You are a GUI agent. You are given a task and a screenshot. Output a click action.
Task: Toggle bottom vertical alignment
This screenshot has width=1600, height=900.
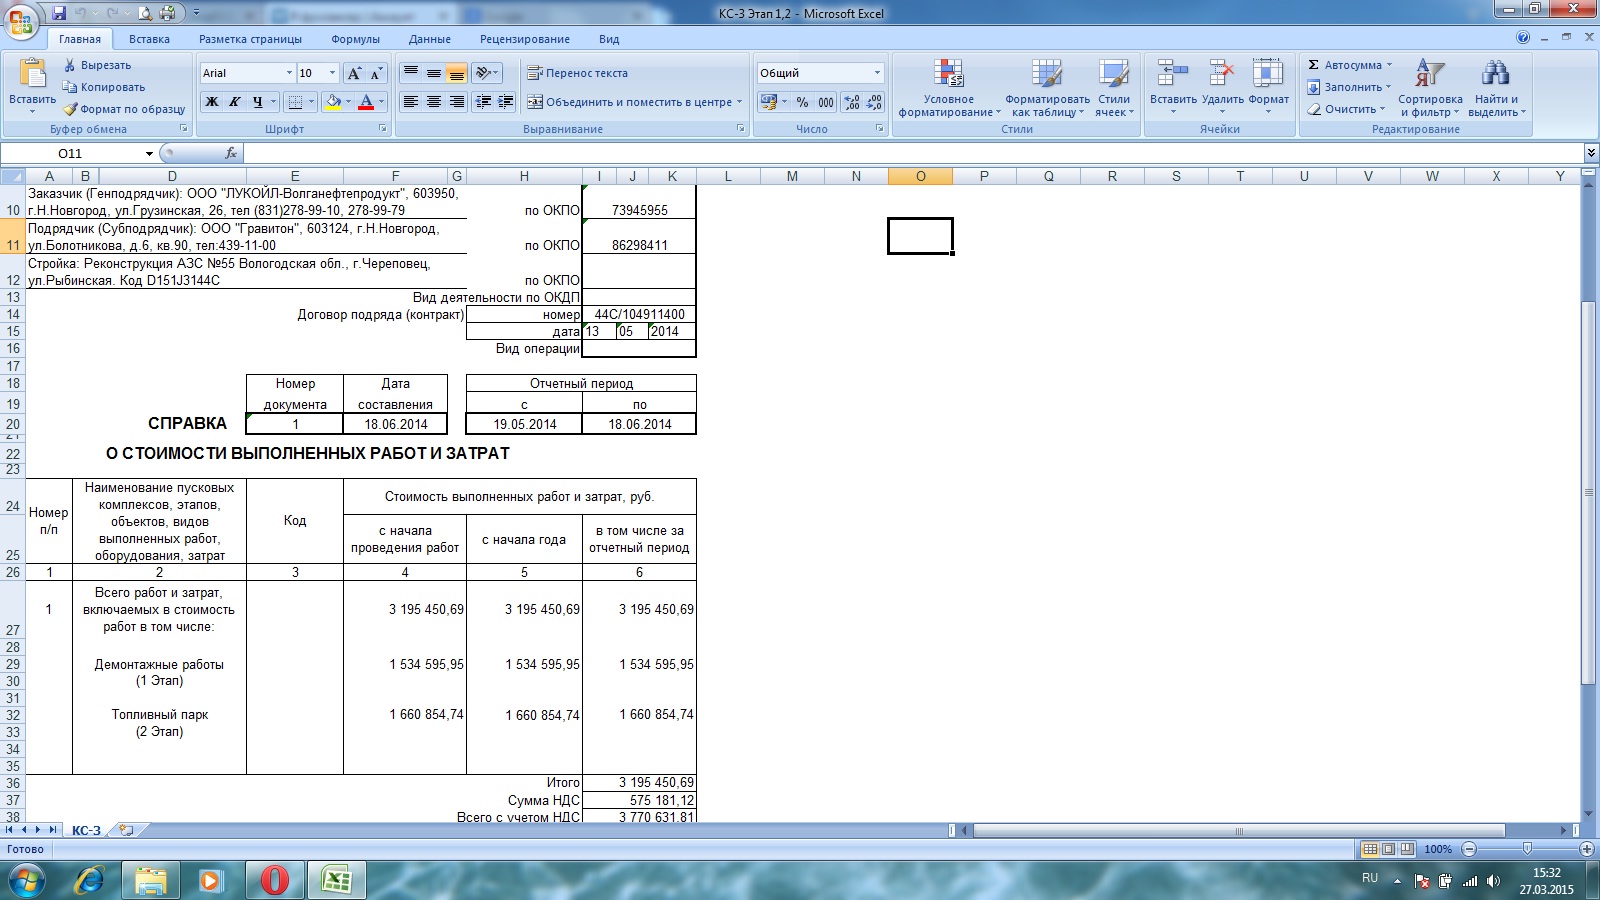(456, 73)
